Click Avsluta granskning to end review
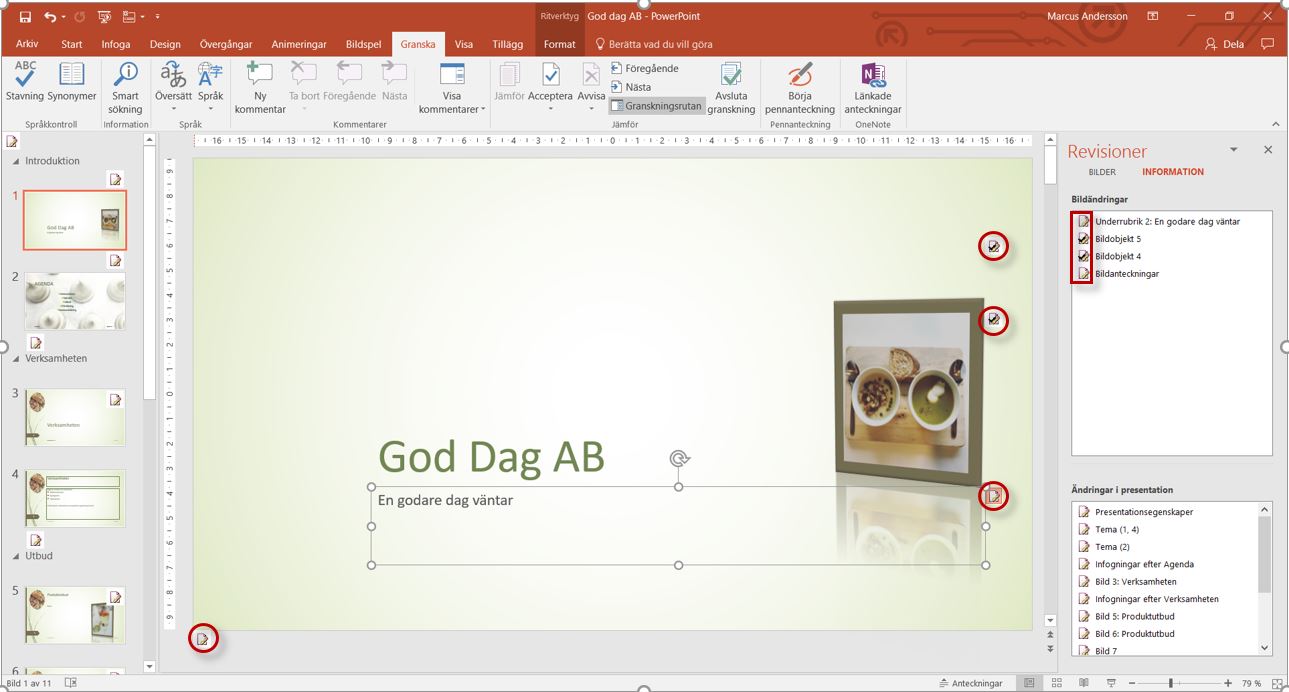Image resolution: width=1289 pixels, height=692 pixels. [731, 88]
